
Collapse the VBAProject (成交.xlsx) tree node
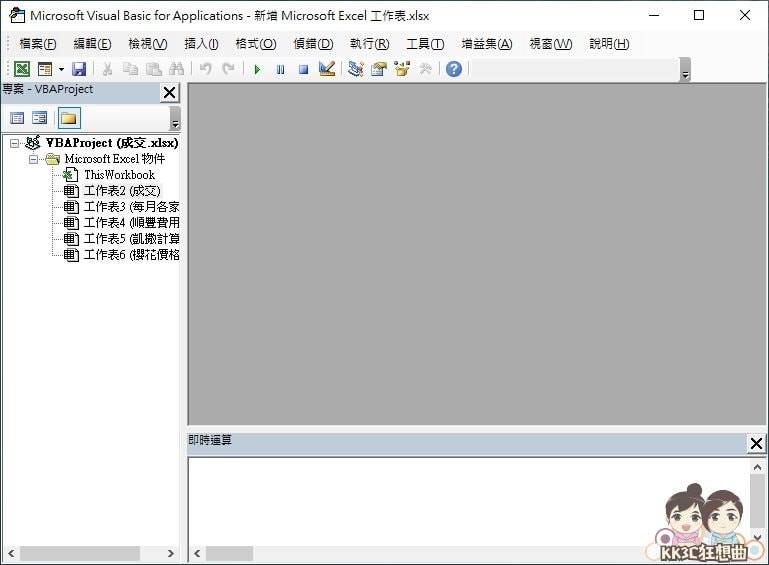click(x=15, y=143)
